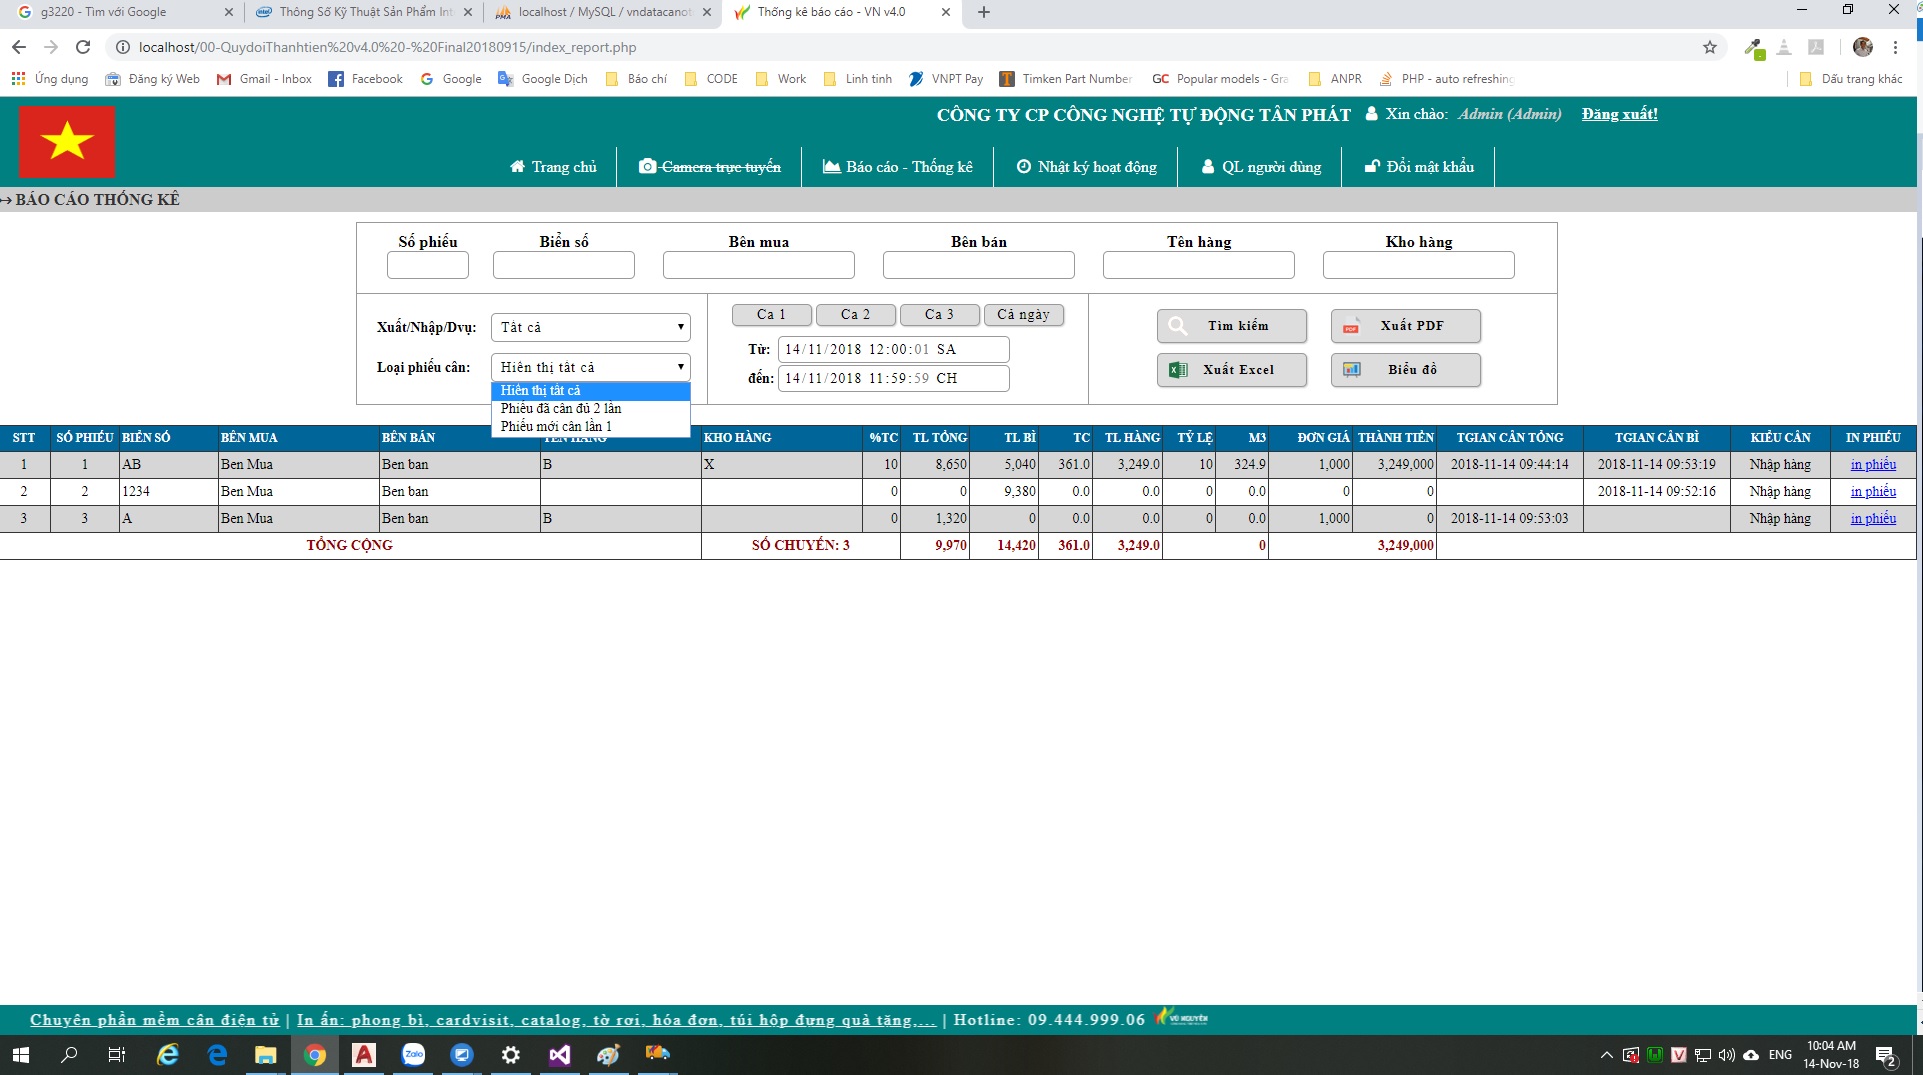Click the volume icon in system tray
This screenshot has width=1923, height=1075.
(x=1727, y=1055)
